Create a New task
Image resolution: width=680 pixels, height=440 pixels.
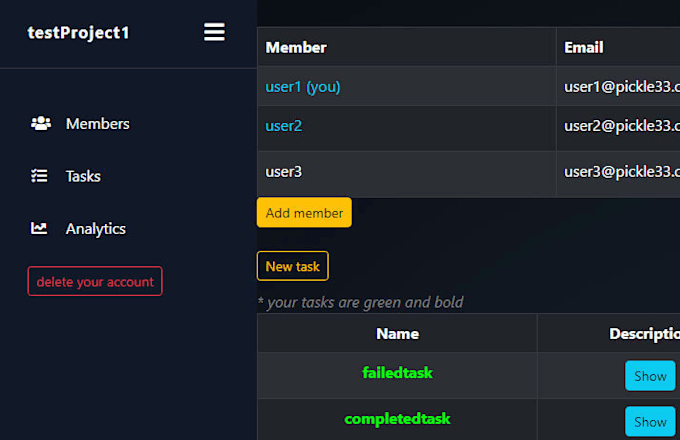[292, 266]
